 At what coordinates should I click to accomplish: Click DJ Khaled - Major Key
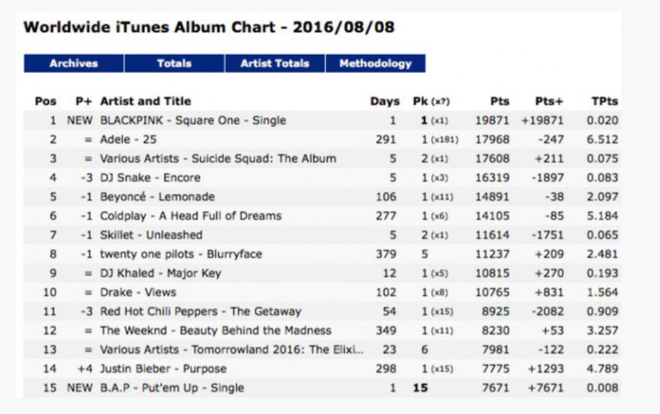click(x=160, y=273)
